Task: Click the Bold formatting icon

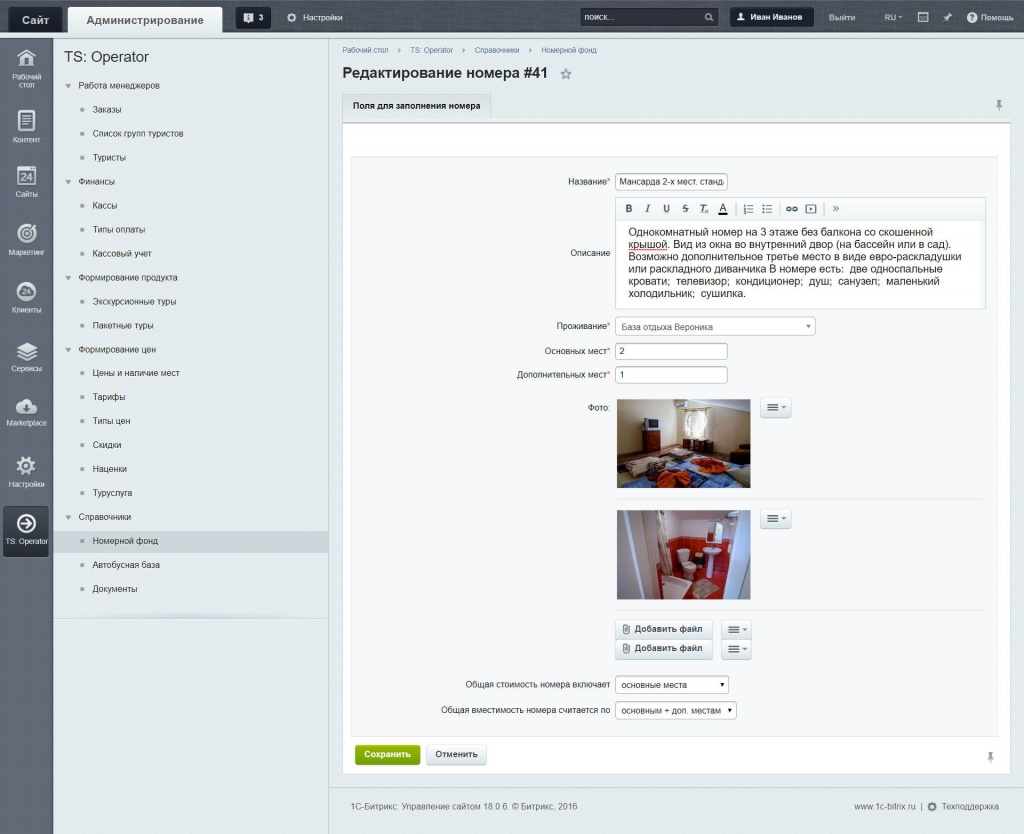Action: 628,208
